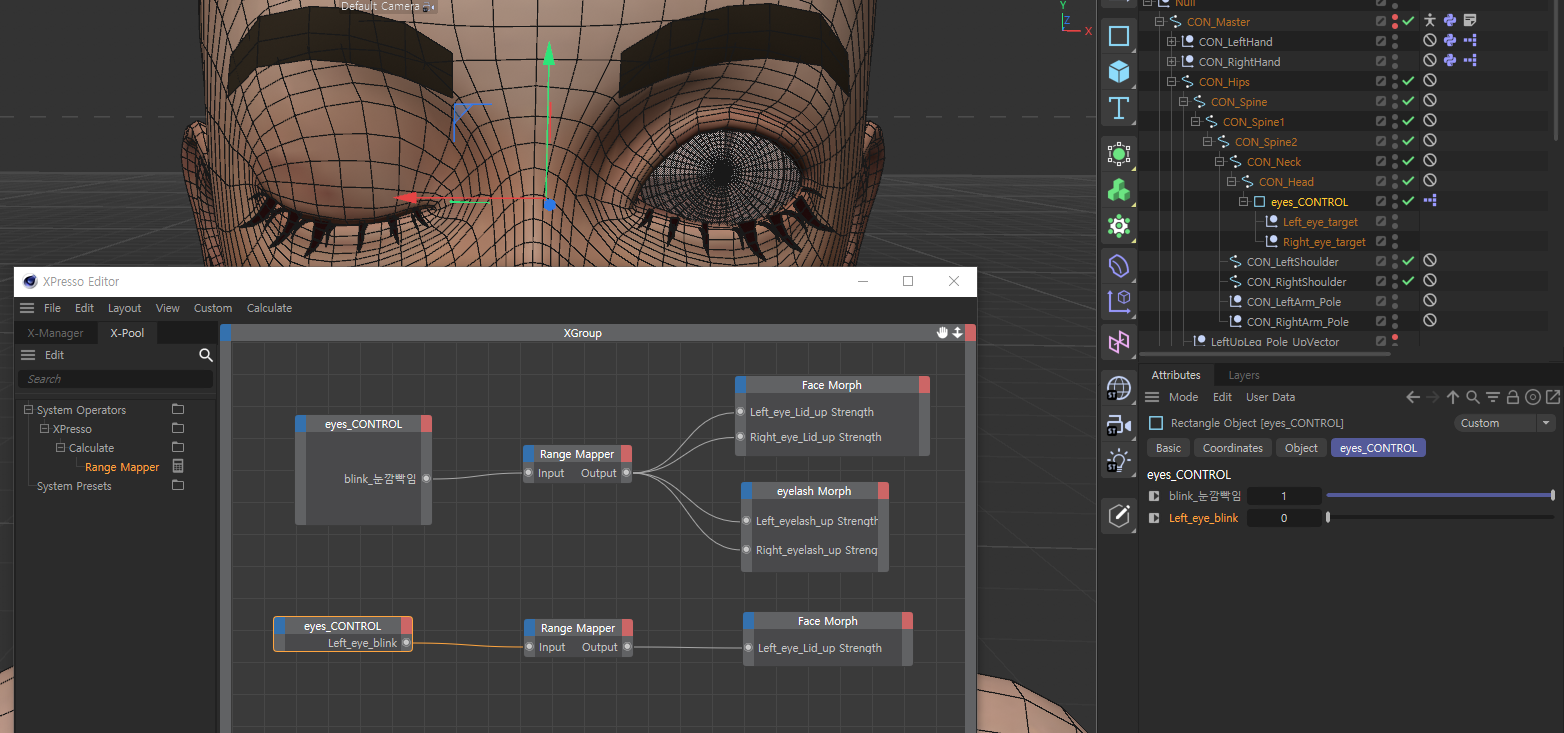Viewport: 1564px width, 733px height.
Task: Collapse eyes_CONTROL tree node
Action: pos(1244,201)
